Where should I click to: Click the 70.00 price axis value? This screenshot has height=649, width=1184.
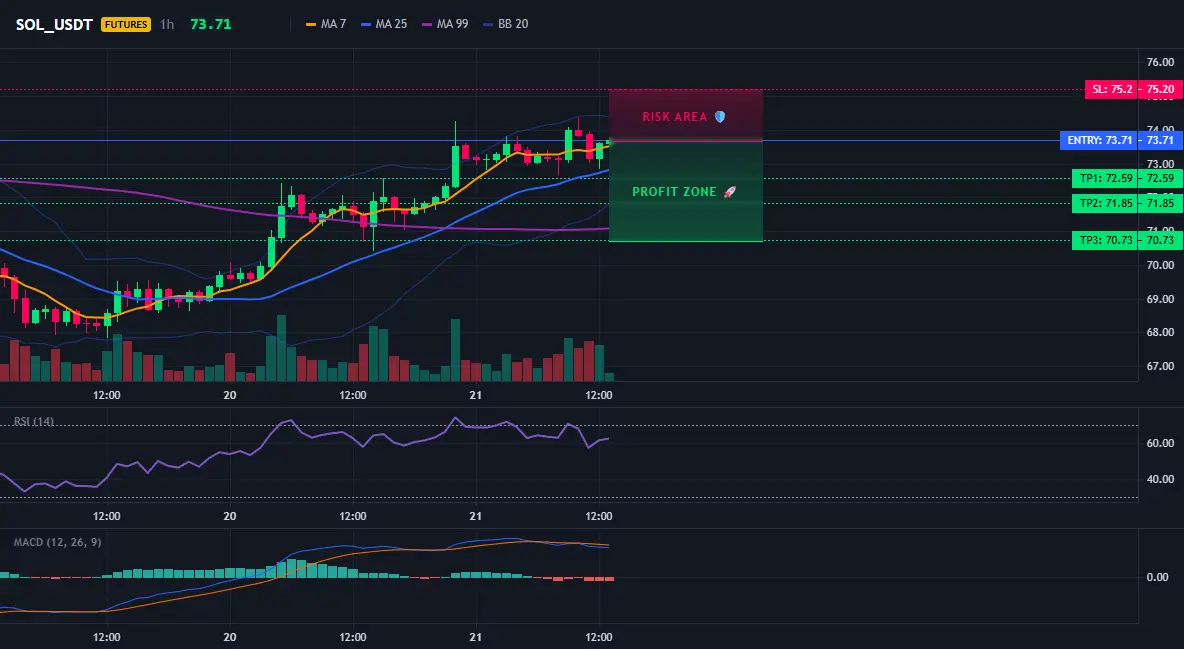1161,264
